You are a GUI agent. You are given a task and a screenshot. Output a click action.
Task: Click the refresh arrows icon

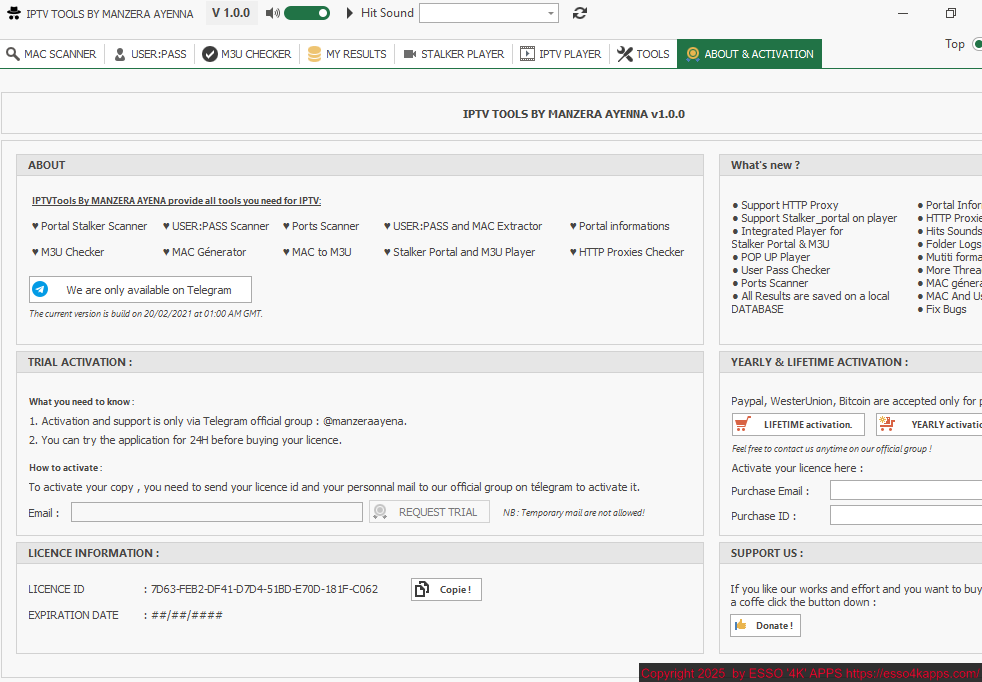pos(580,13)
